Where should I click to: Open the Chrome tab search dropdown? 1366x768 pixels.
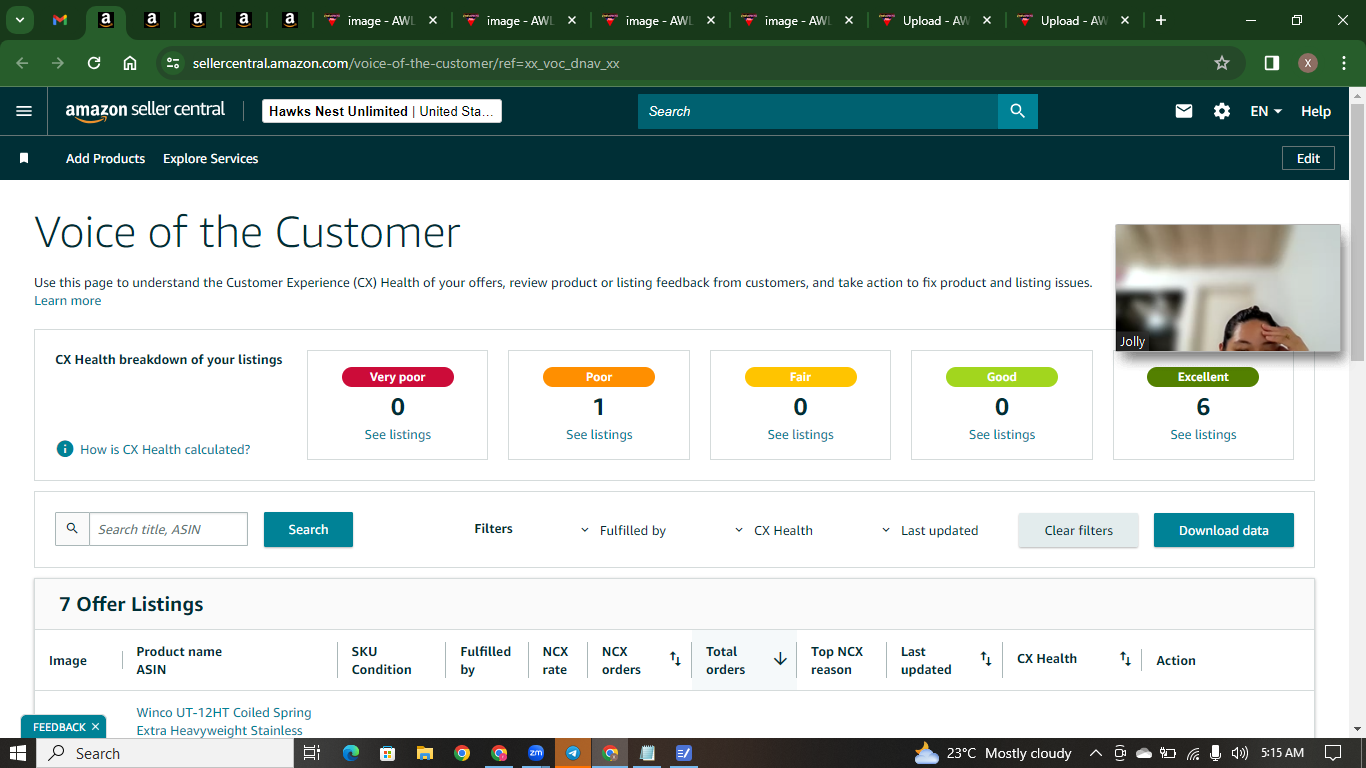tap(19, 20)
